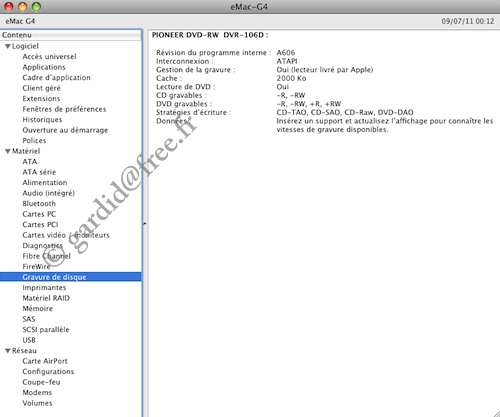Select the Diagnostics entry

point(42,246)
